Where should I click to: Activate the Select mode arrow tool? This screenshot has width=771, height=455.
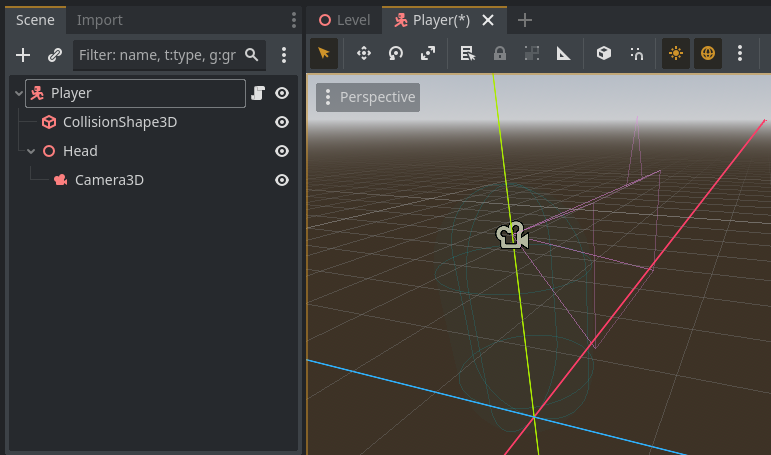324,53
